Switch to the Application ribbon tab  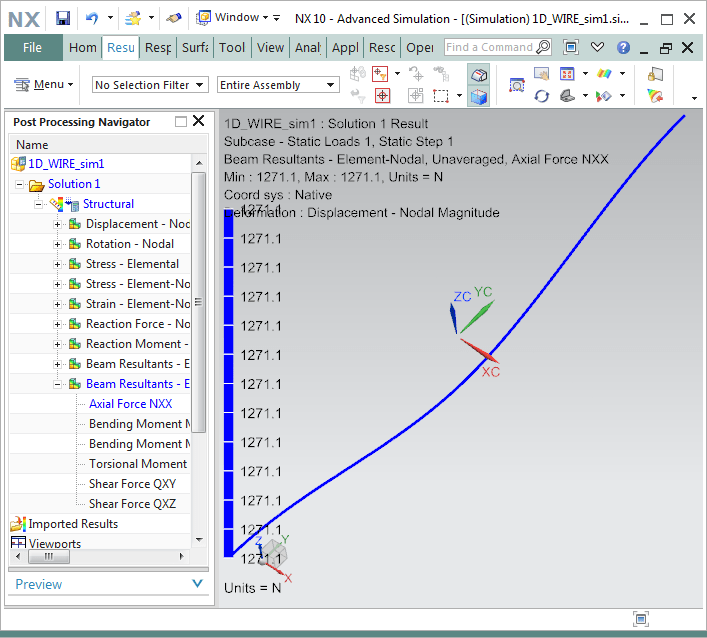345,47
